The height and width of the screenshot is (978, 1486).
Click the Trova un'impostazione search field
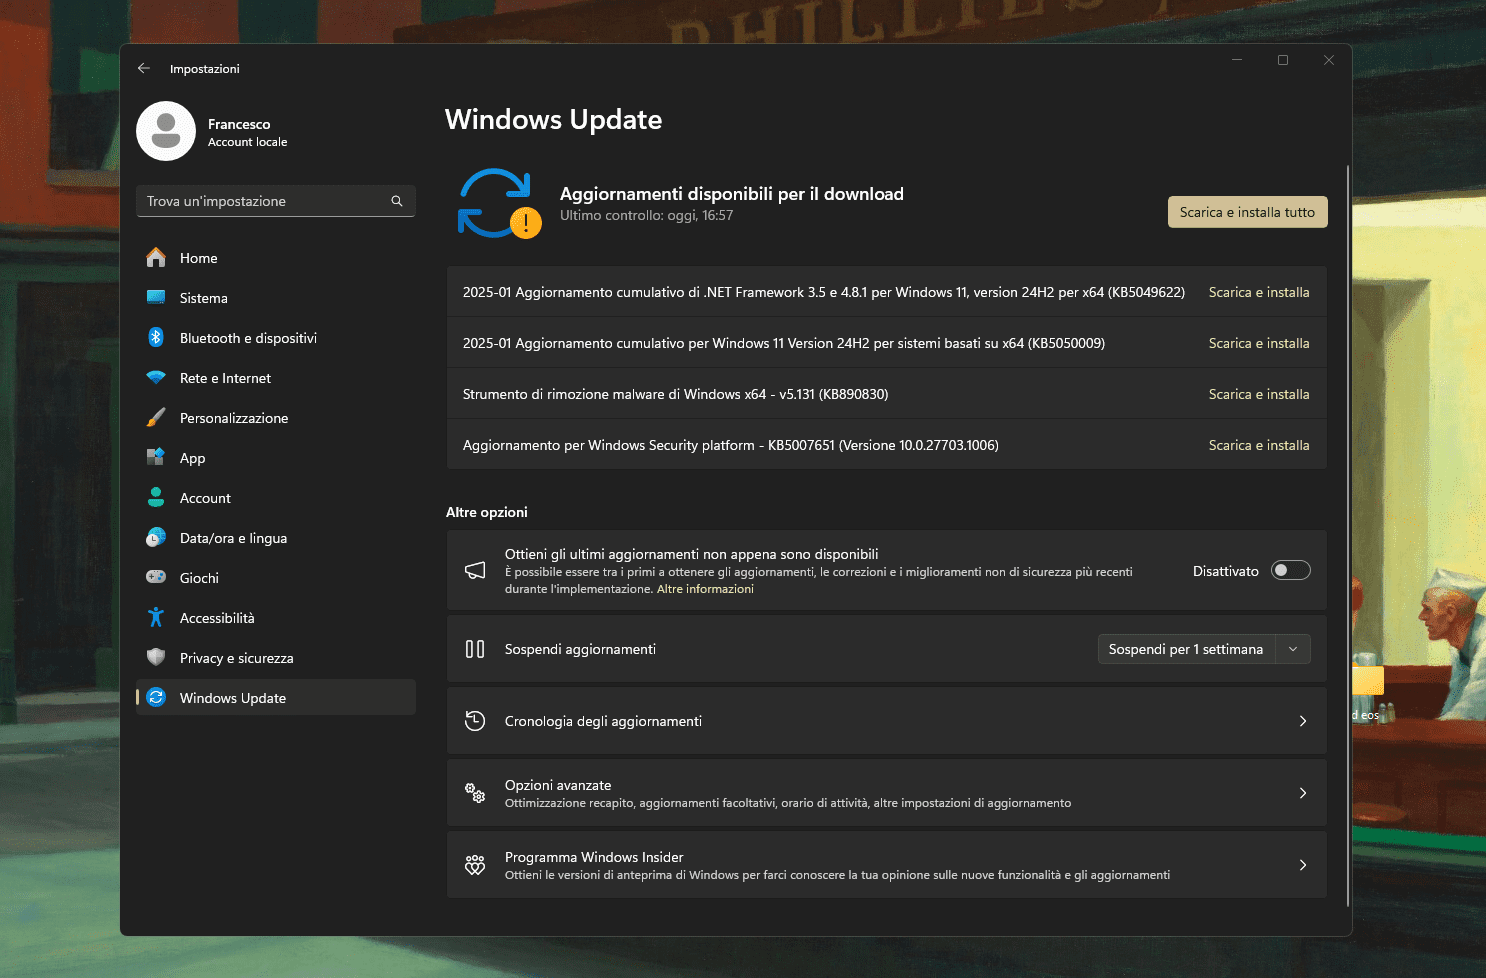point(265,201)
